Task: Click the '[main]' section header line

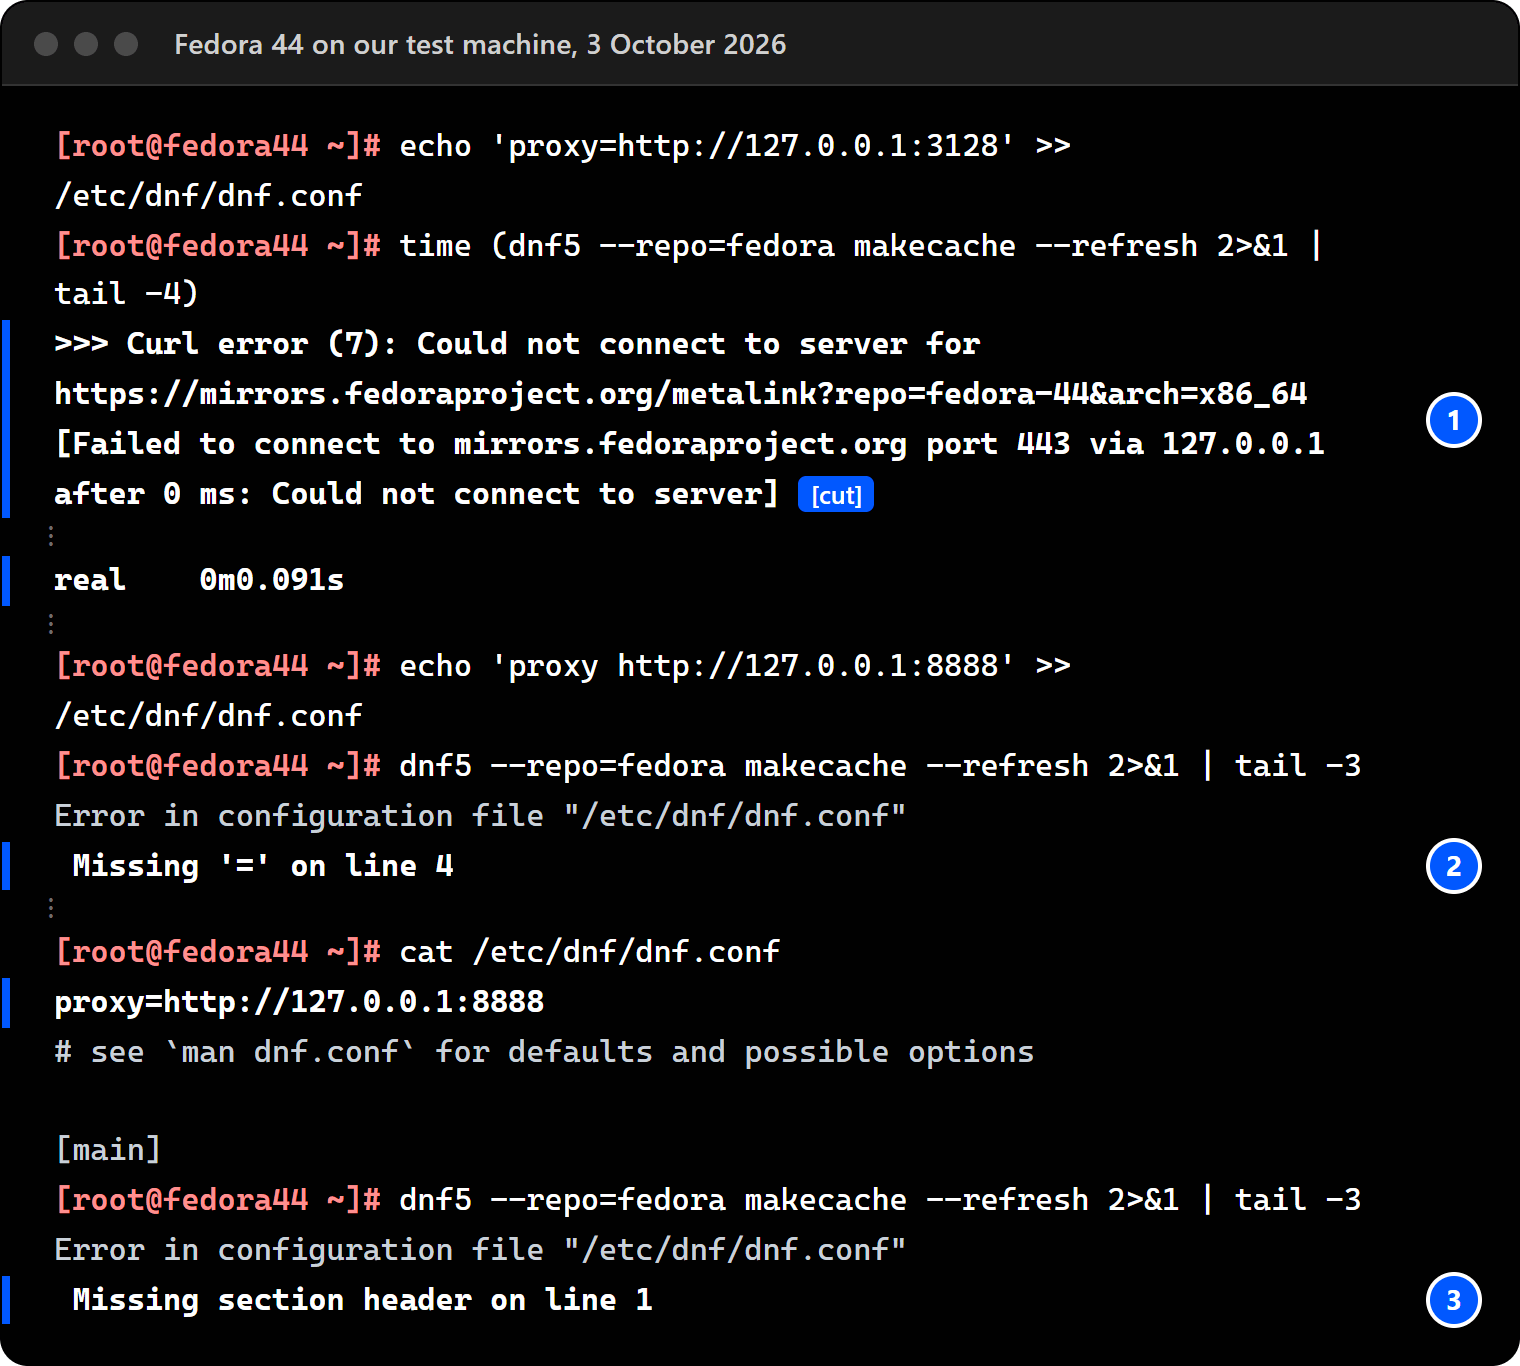Action: tap(108, 1150)
